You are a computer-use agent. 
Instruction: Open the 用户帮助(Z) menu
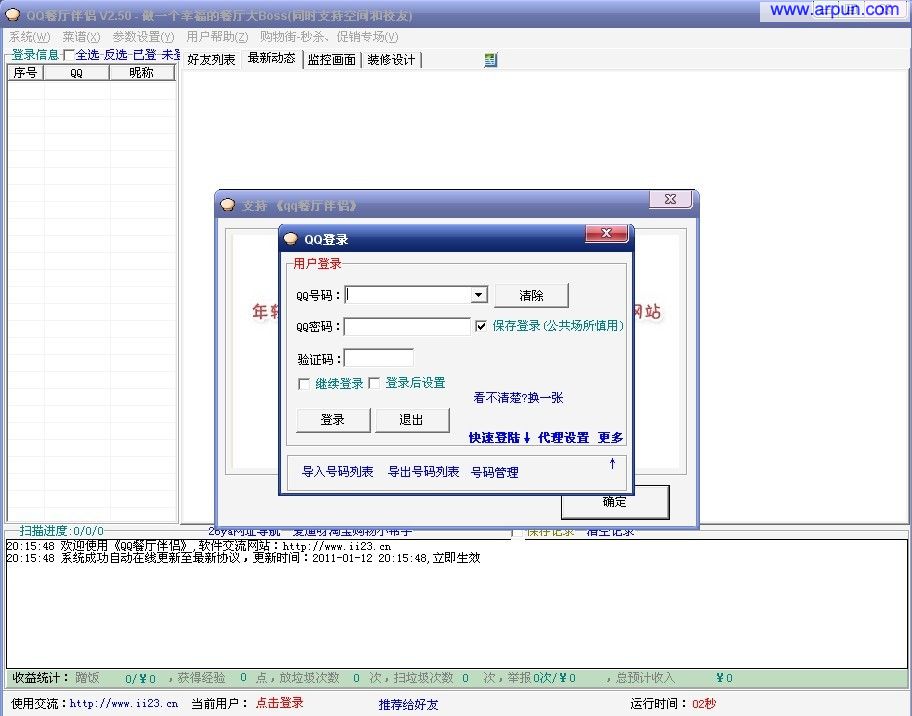coord(217,37)
